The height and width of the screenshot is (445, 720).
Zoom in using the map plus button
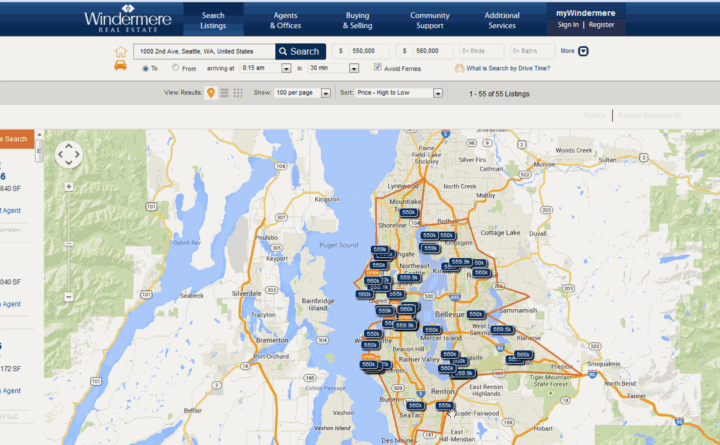68,186
